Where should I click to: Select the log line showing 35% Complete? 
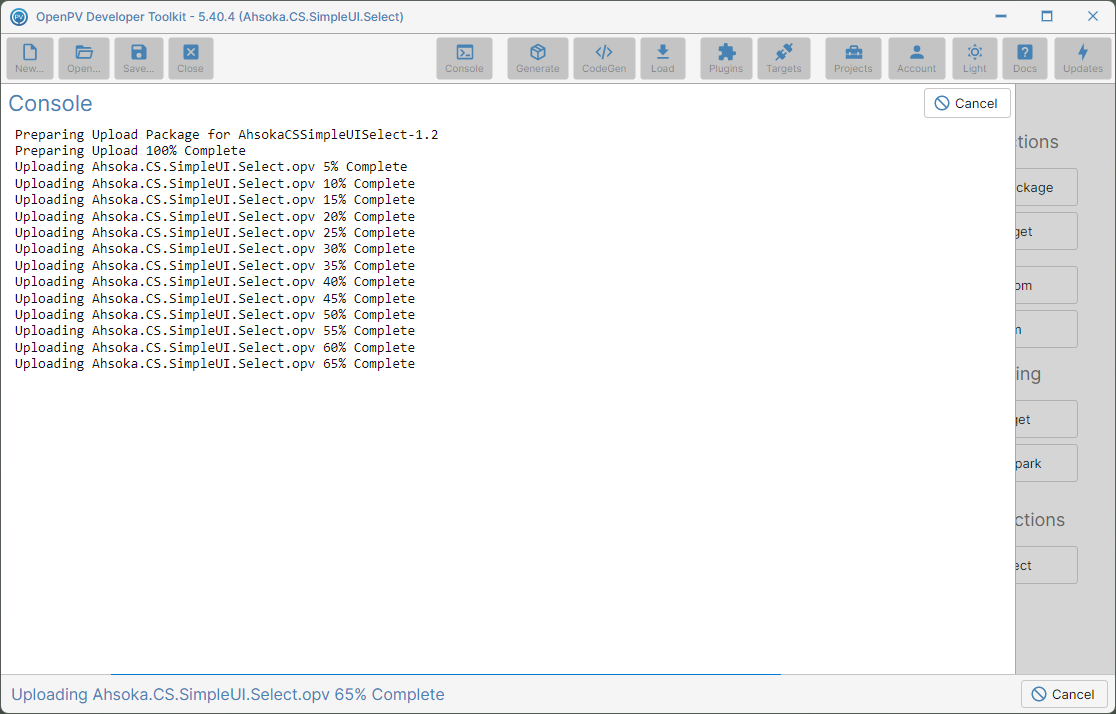[215, 266]
